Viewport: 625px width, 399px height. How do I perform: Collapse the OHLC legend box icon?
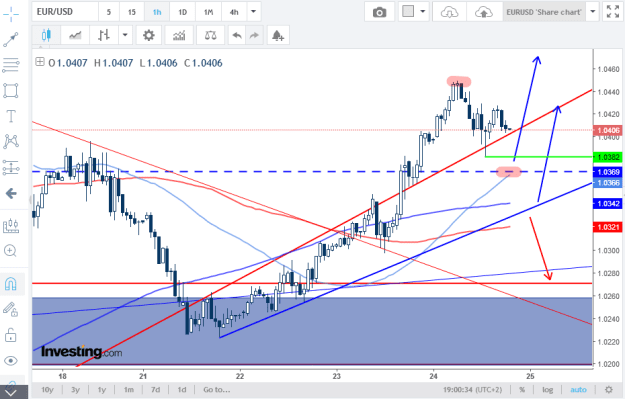pyautogui.click(x=40, y=62)
